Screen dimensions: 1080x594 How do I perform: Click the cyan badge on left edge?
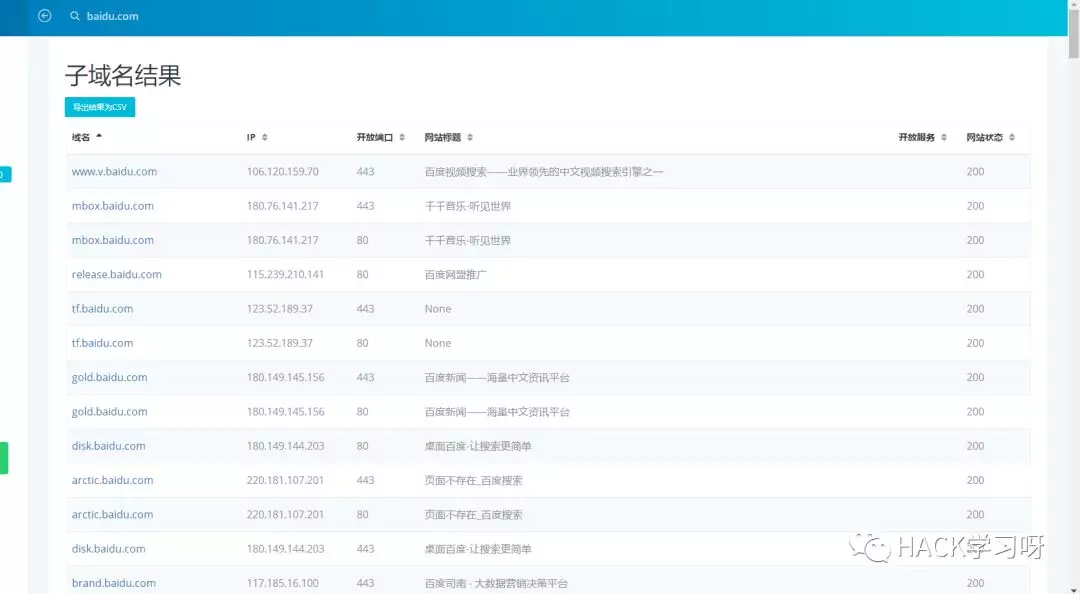point(5,174)
